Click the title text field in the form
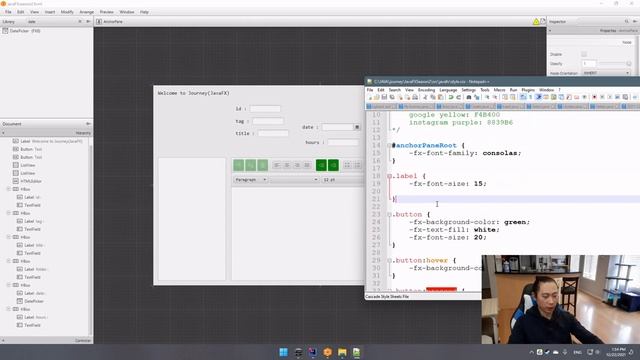 click(273, 133)
